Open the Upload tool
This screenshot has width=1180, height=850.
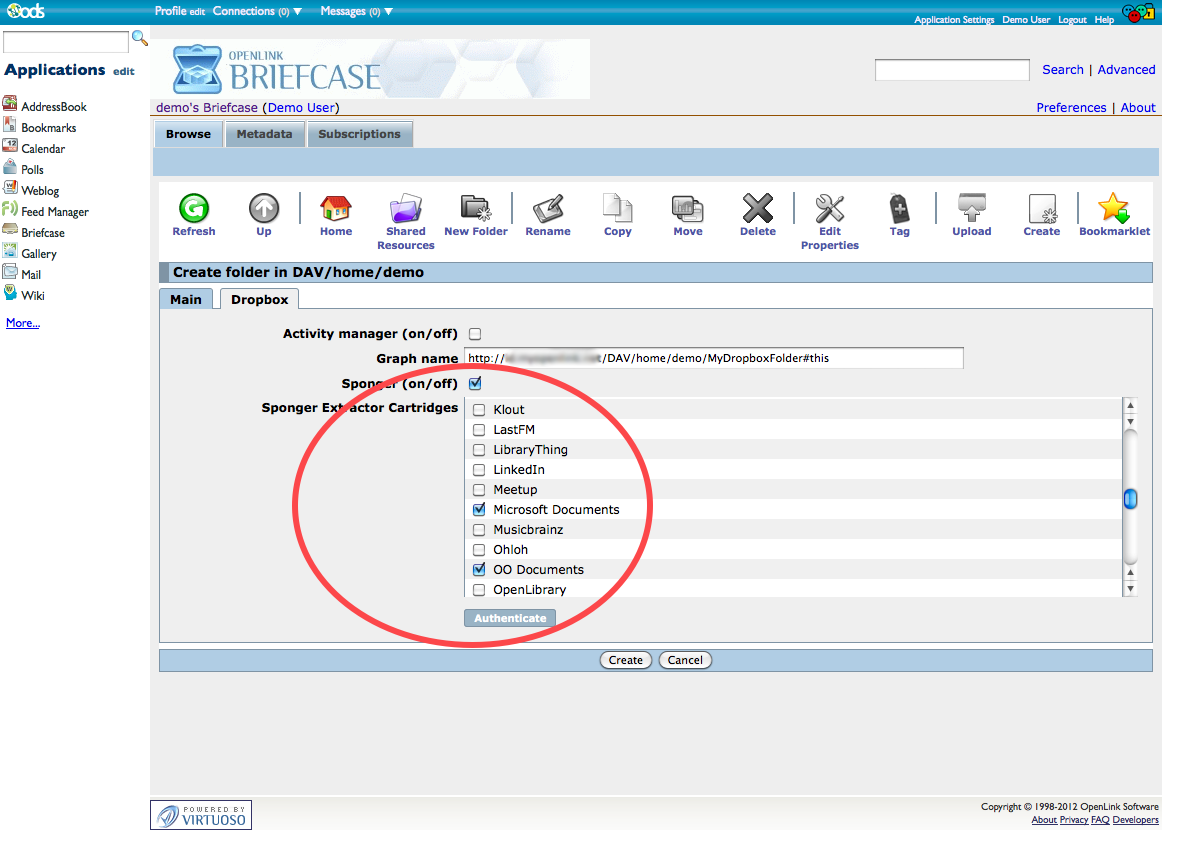coord(971,209)
